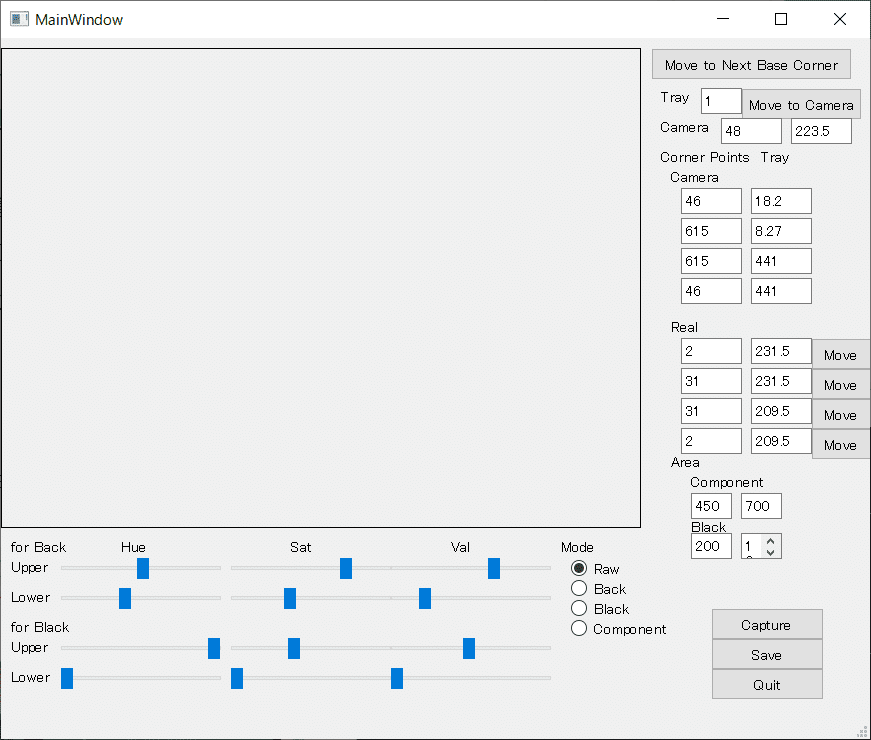The width and height of the screenshot is (871, 740).
Task: Click Move button for Real row 2, 231.5
Action: (x=840, y=354)
